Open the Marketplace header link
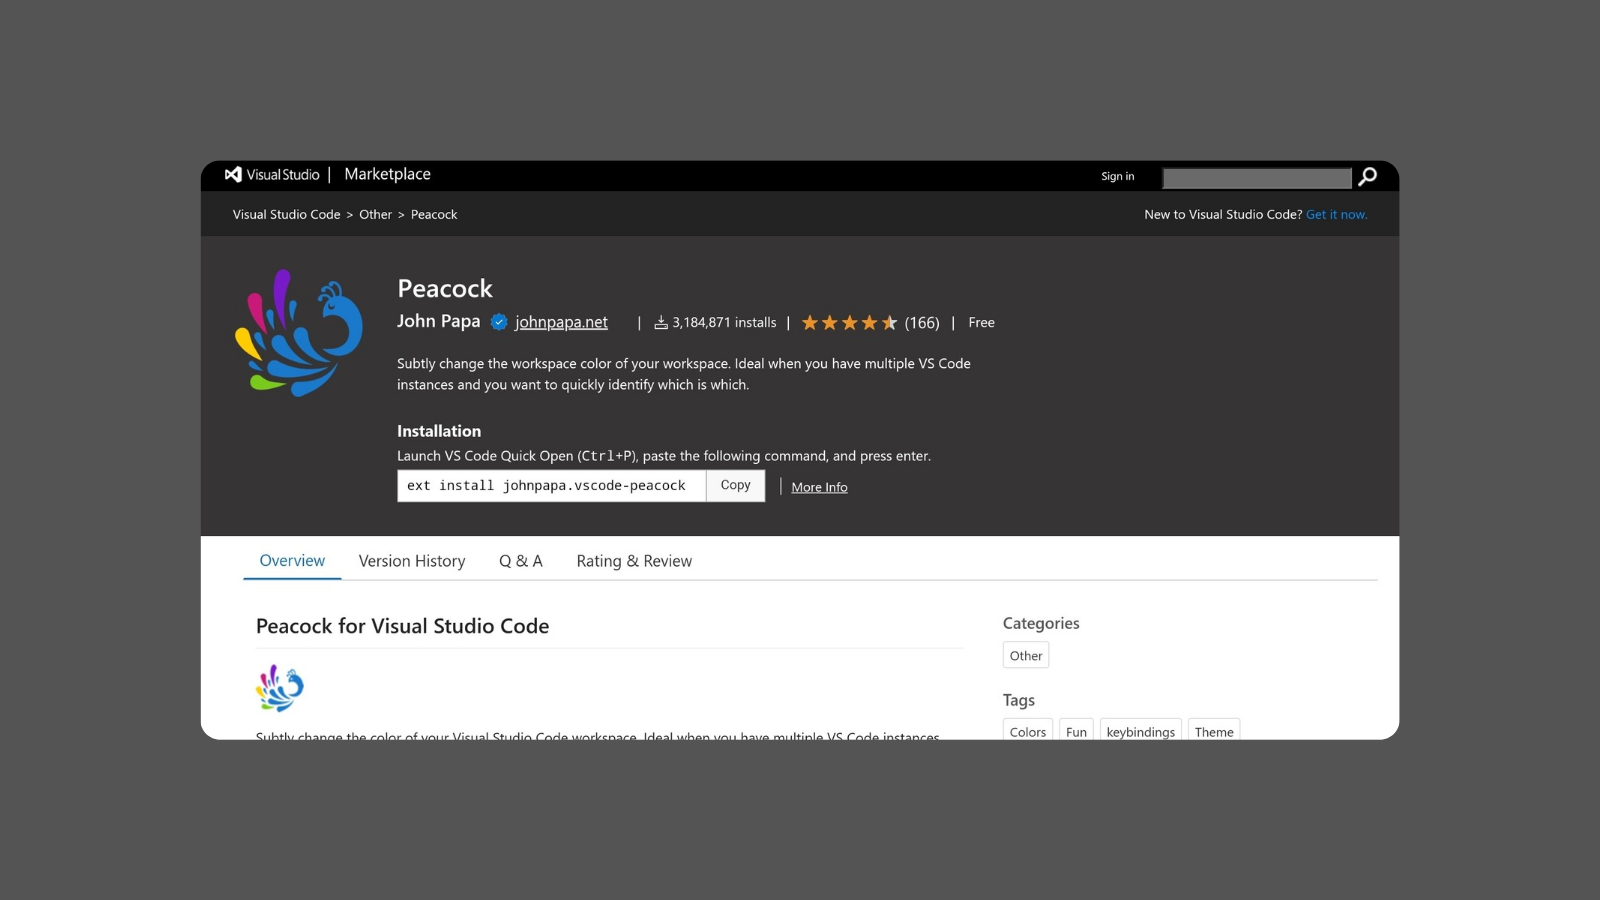1600x900 pixels. click(x=387, y=174)
